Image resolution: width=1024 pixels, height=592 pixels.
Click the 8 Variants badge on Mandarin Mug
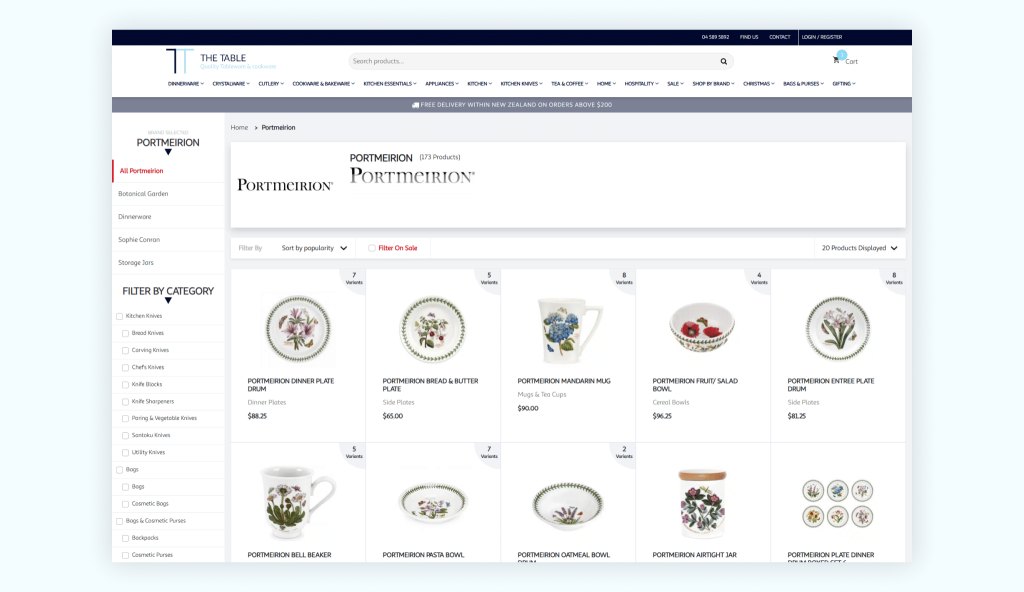pyautogui.click(x=624, y=278)
